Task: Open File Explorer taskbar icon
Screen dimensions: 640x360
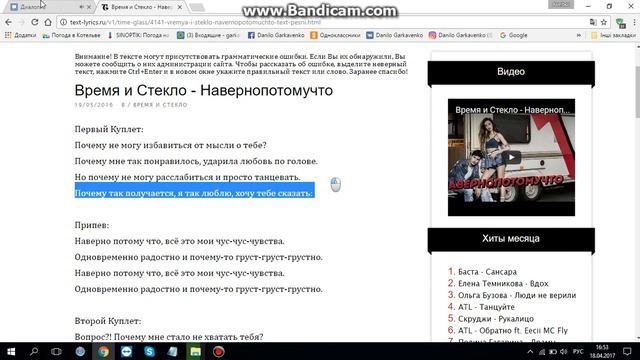Action: click(x=196, y=351)
